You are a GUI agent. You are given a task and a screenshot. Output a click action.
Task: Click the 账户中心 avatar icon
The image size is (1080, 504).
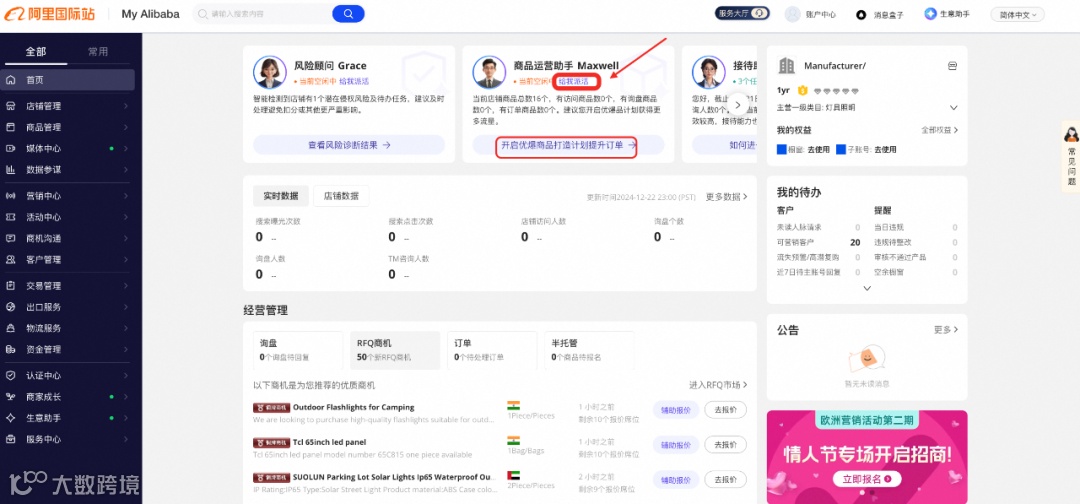point(793,14)
